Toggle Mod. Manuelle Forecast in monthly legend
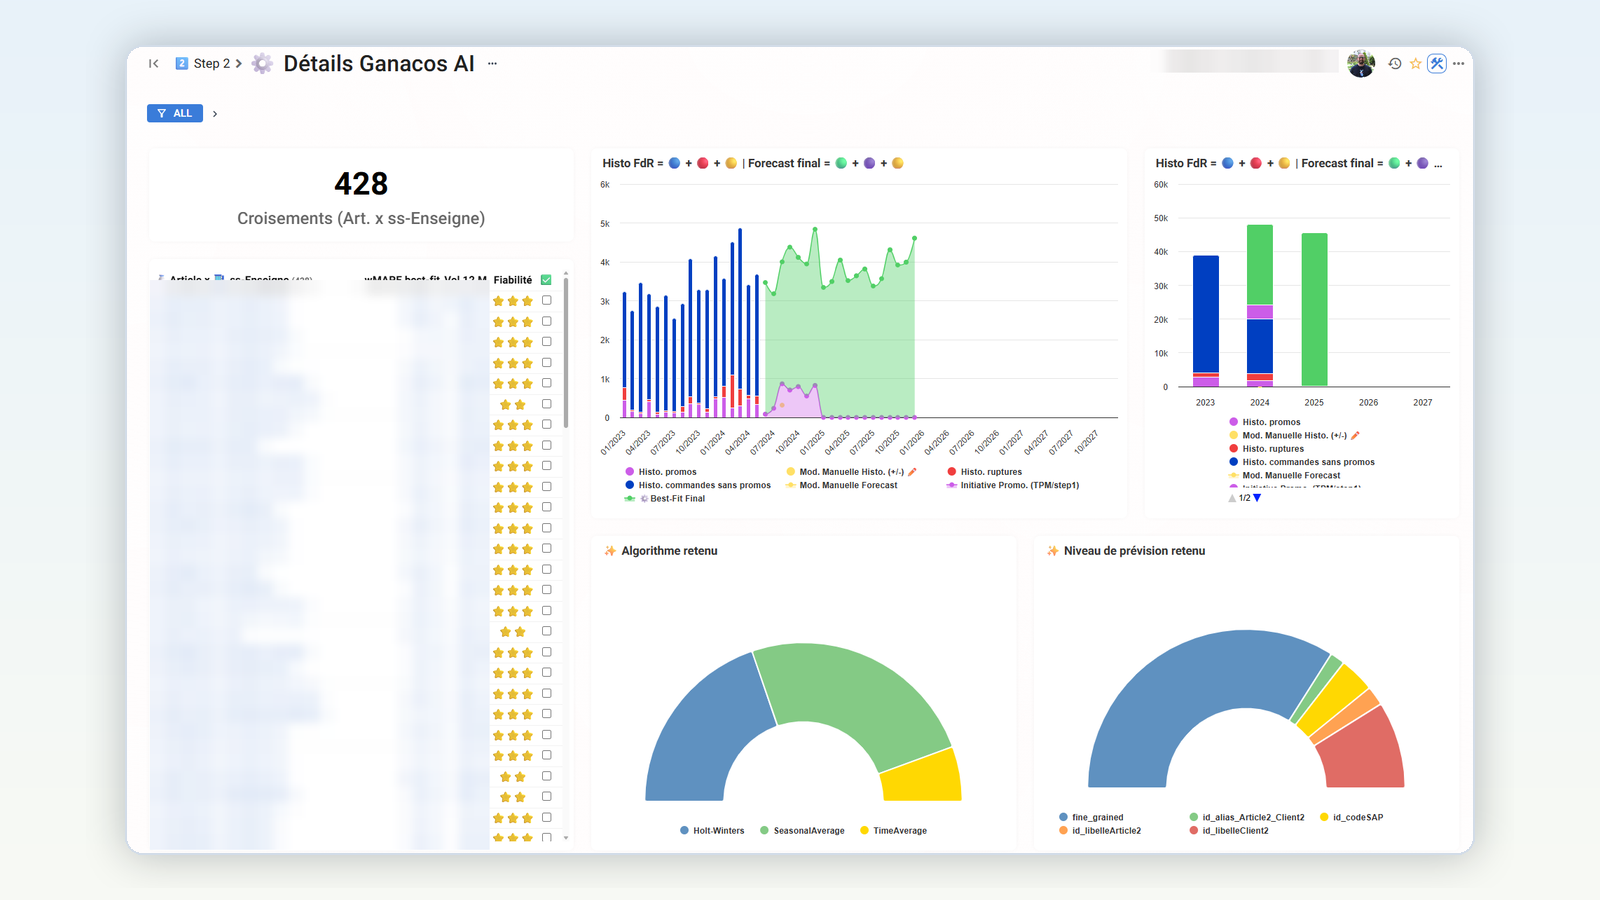 click(842, 485)
